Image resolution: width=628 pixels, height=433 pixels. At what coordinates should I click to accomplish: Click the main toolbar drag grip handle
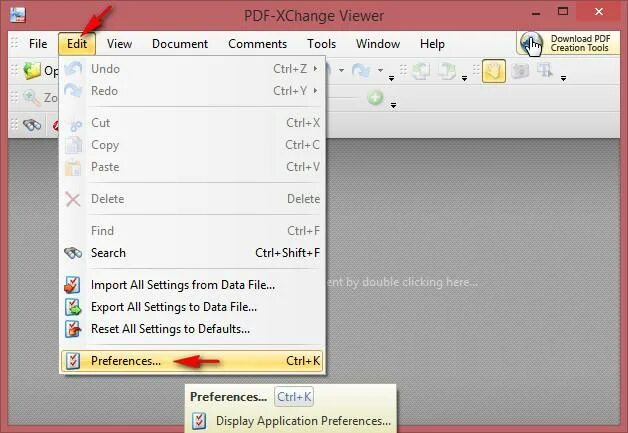(14, 70)
